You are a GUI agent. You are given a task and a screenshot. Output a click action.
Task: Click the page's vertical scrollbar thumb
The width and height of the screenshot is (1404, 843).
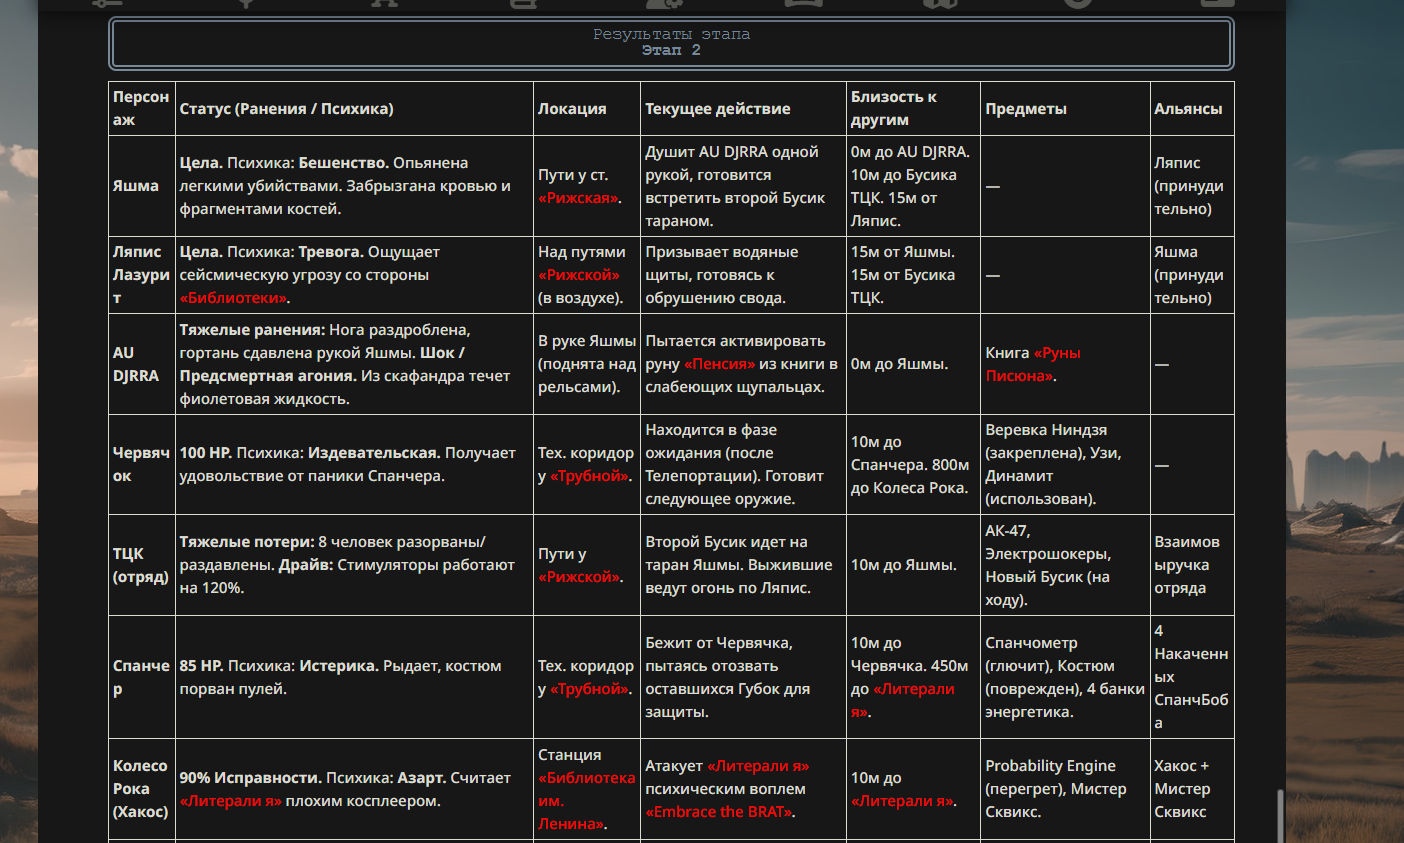1279,816
